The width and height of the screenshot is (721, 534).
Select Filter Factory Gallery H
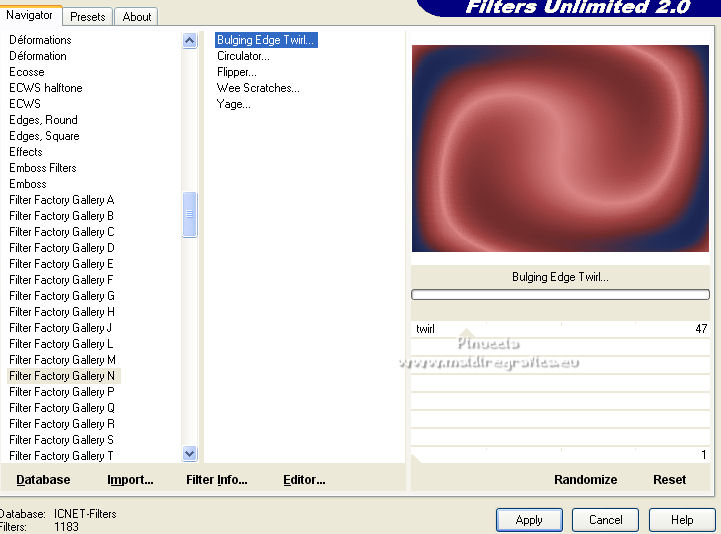[62, 312]
